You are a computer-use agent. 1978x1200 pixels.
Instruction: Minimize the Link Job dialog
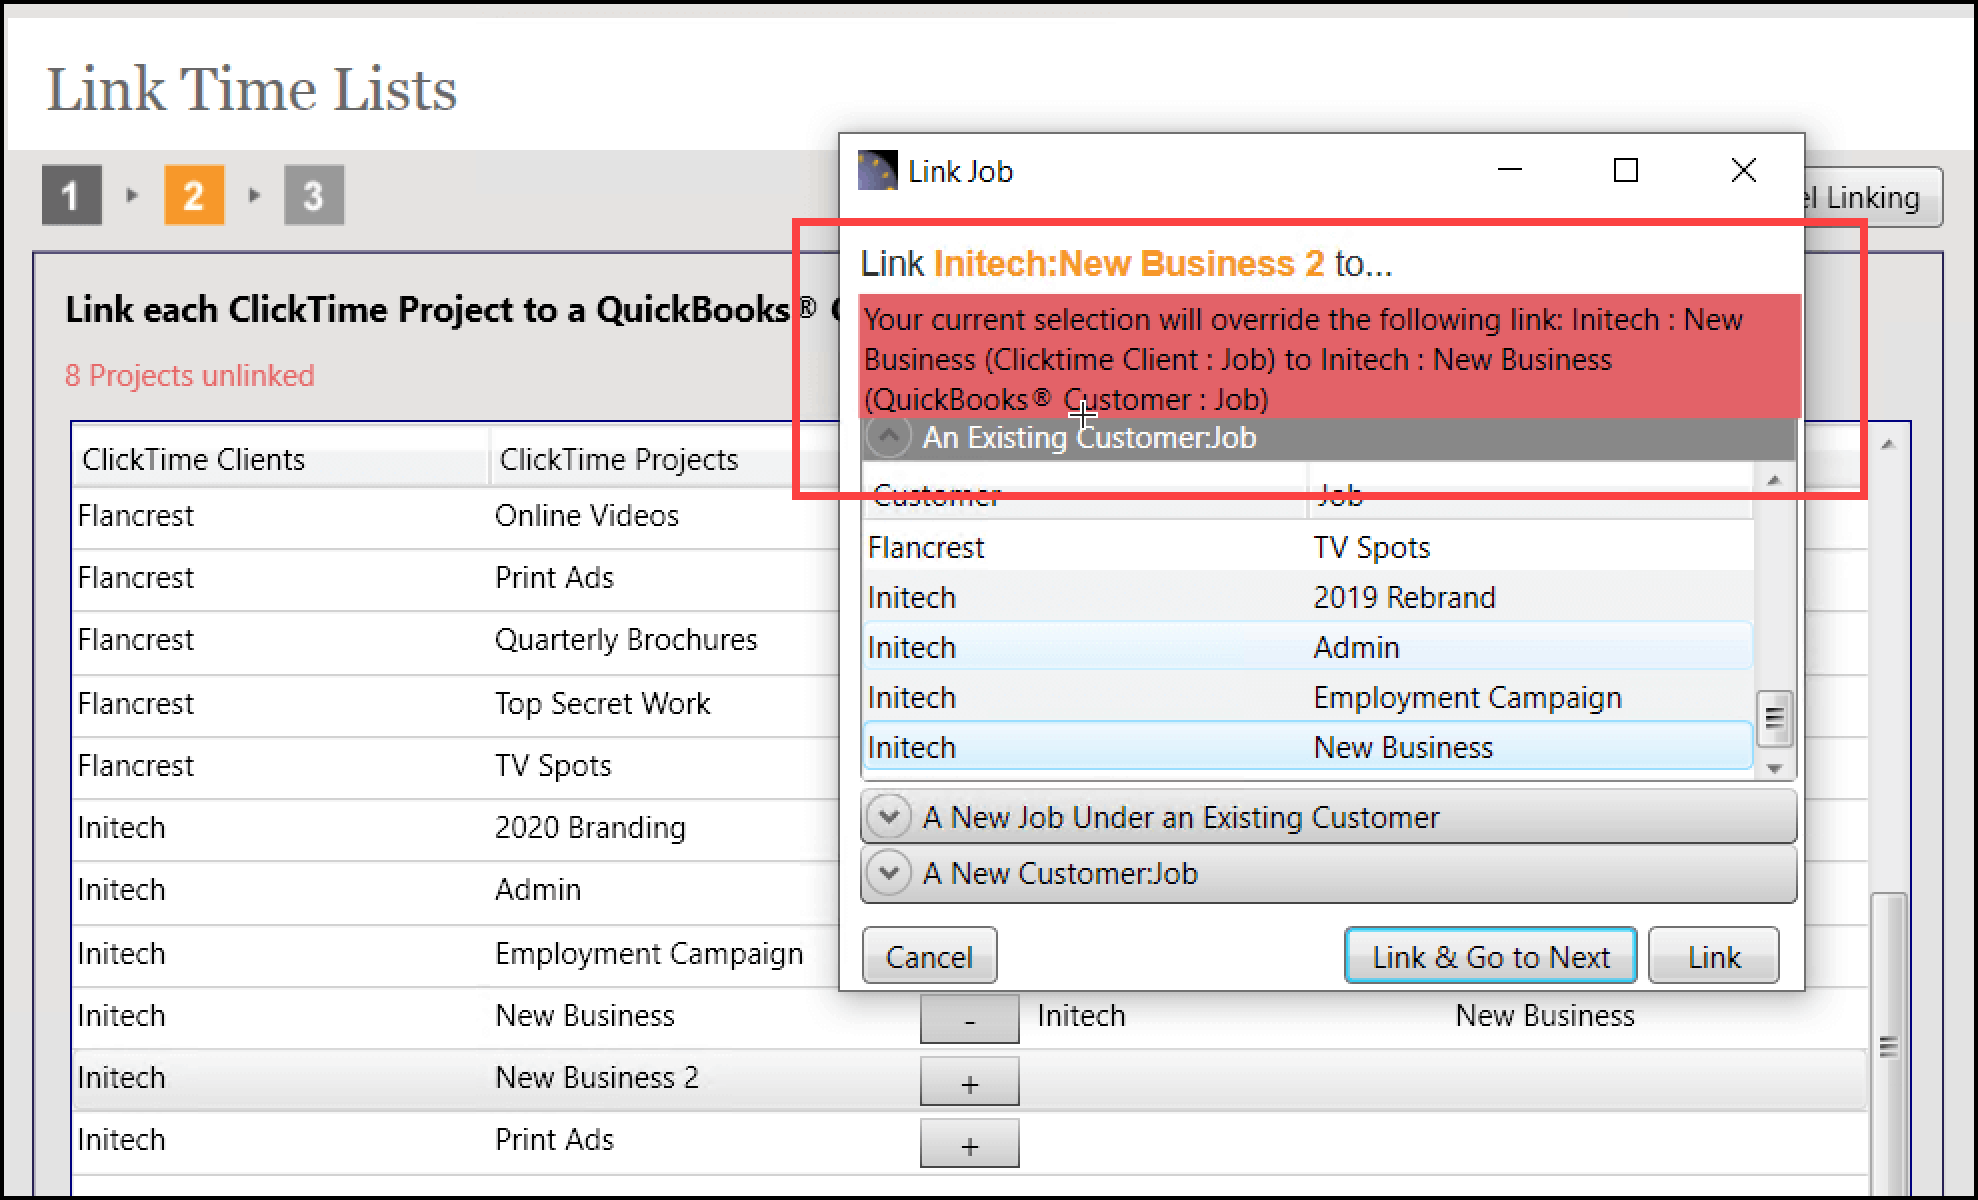point(1510,171)
